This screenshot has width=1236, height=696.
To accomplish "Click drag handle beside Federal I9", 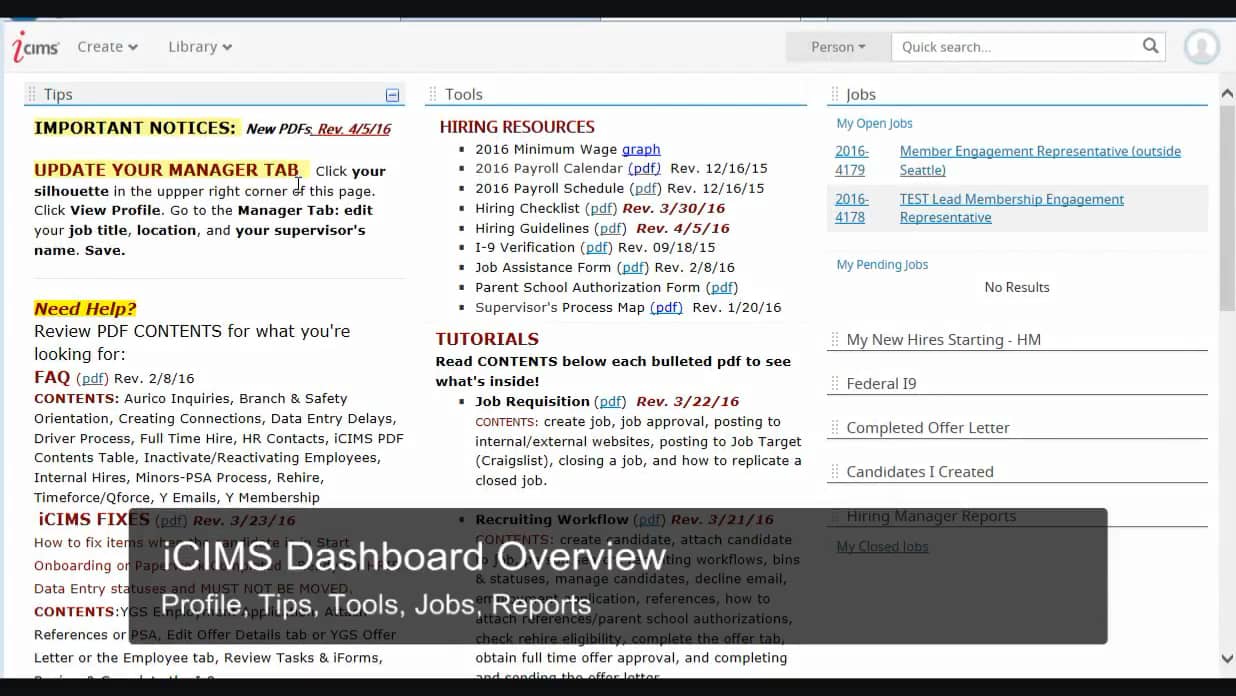I will [x=834, y=383].
